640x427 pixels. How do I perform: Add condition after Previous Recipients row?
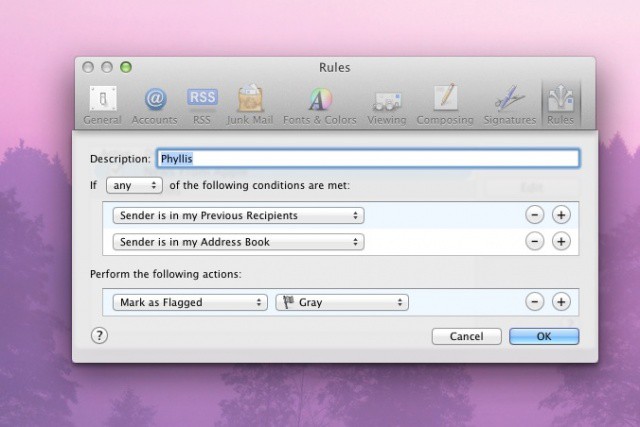click(561, 215)
